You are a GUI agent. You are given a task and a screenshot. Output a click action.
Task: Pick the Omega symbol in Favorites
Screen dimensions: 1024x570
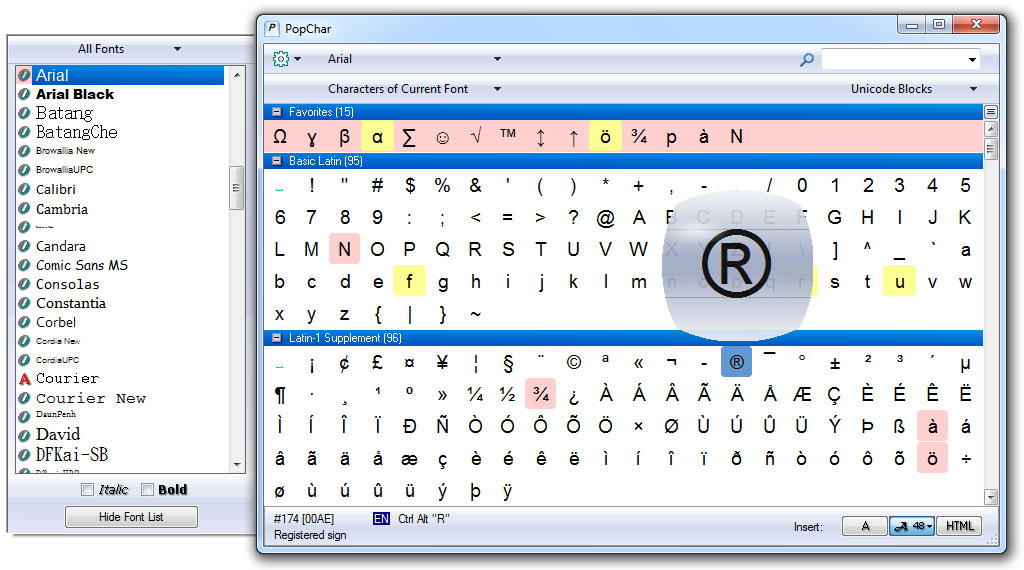pos(280,136)
